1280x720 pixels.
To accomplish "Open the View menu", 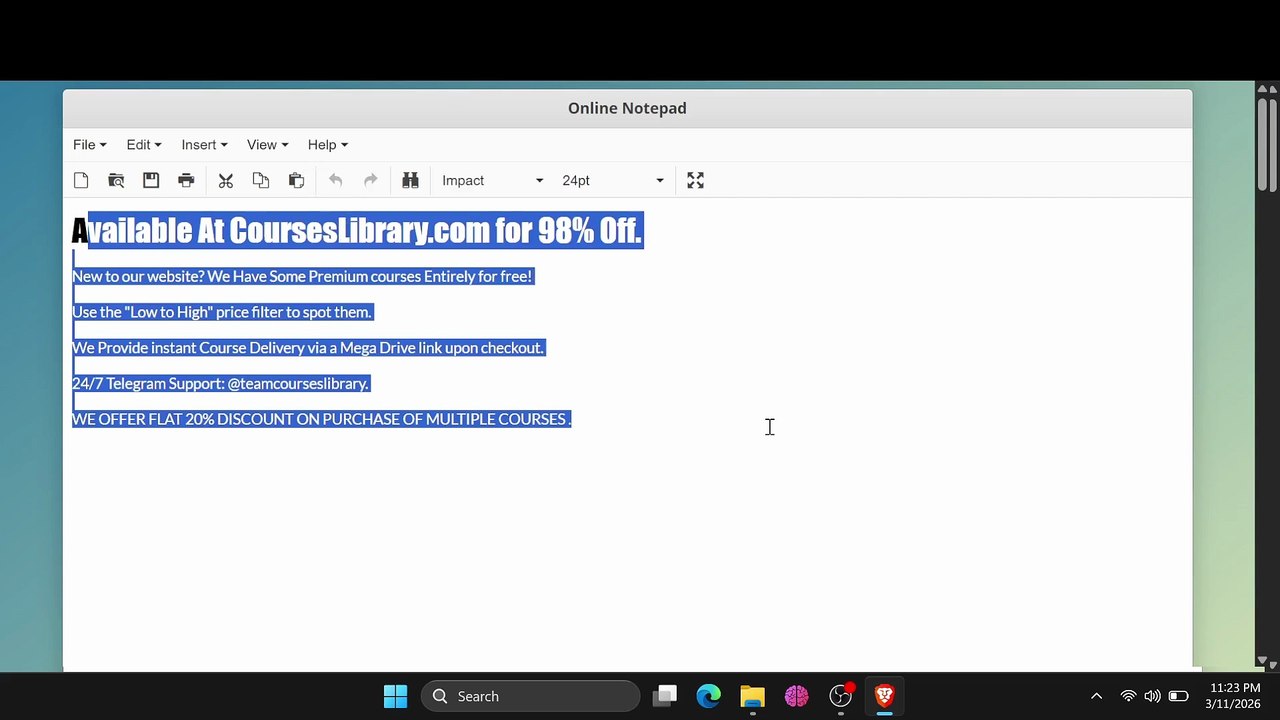I will point(267,145).
